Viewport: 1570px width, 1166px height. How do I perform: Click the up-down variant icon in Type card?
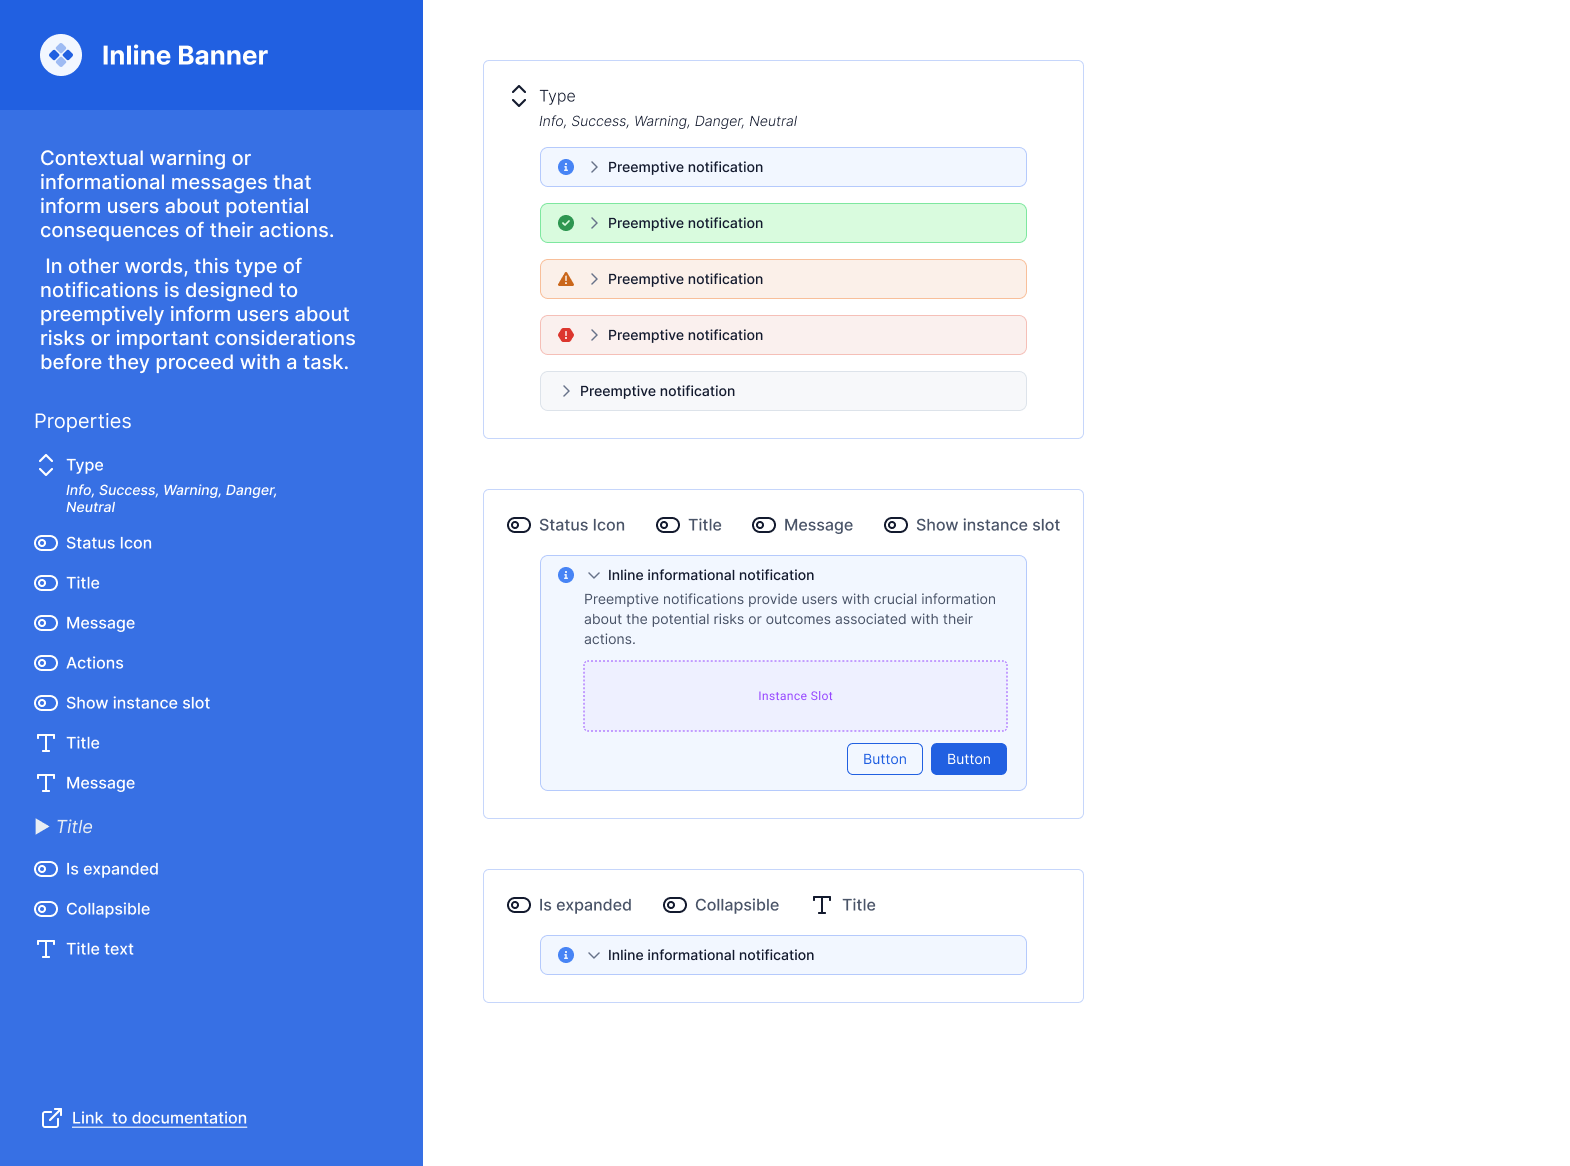(x=519, y=96)
